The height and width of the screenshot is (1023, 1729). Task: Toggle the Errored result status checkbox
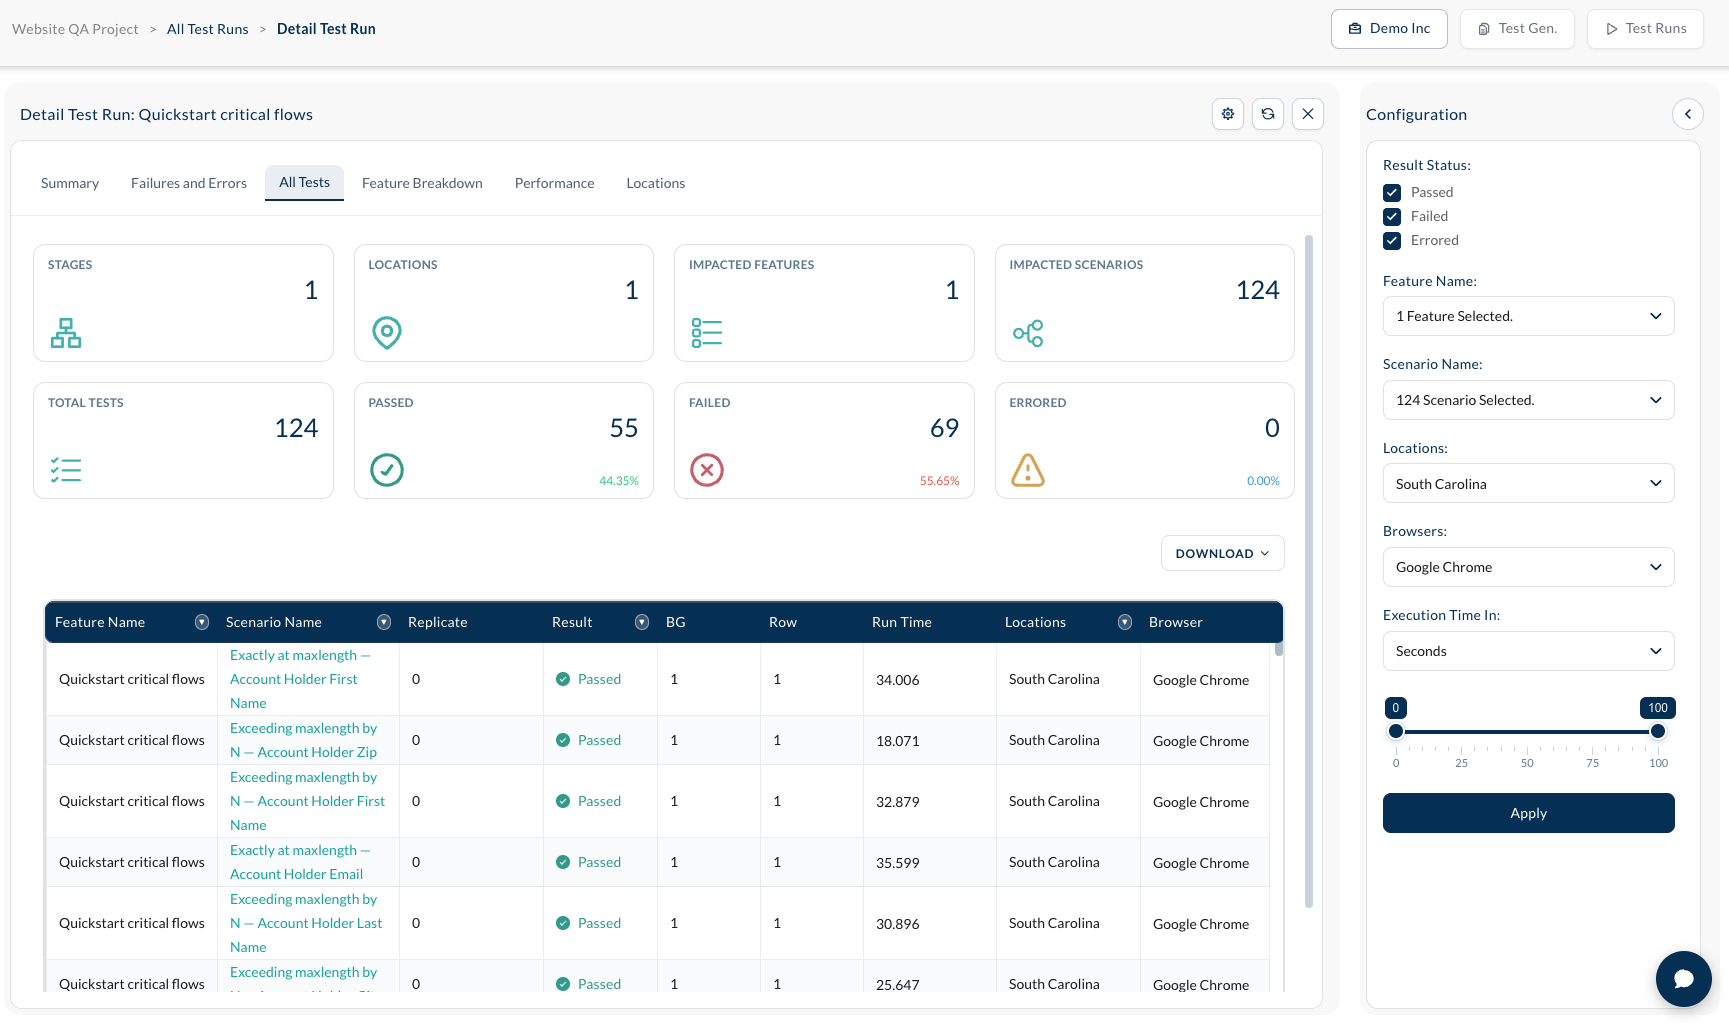coord(1392,241)
